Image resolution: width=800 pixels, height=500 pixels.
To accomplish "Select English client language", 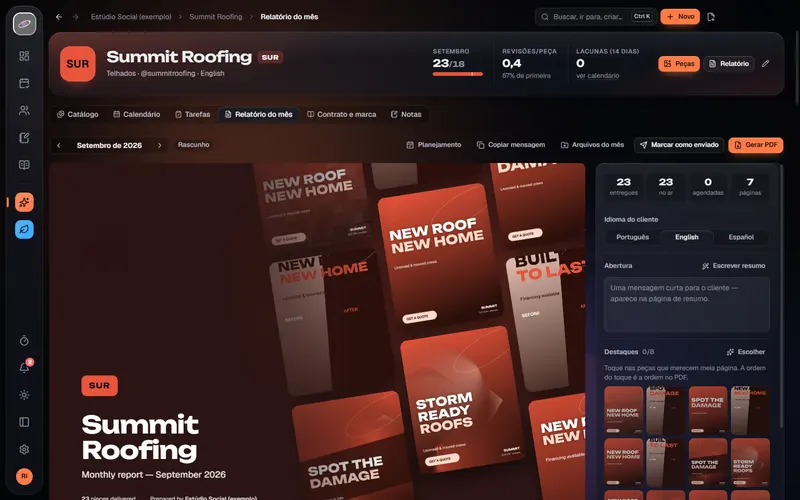I will (687, 237).
